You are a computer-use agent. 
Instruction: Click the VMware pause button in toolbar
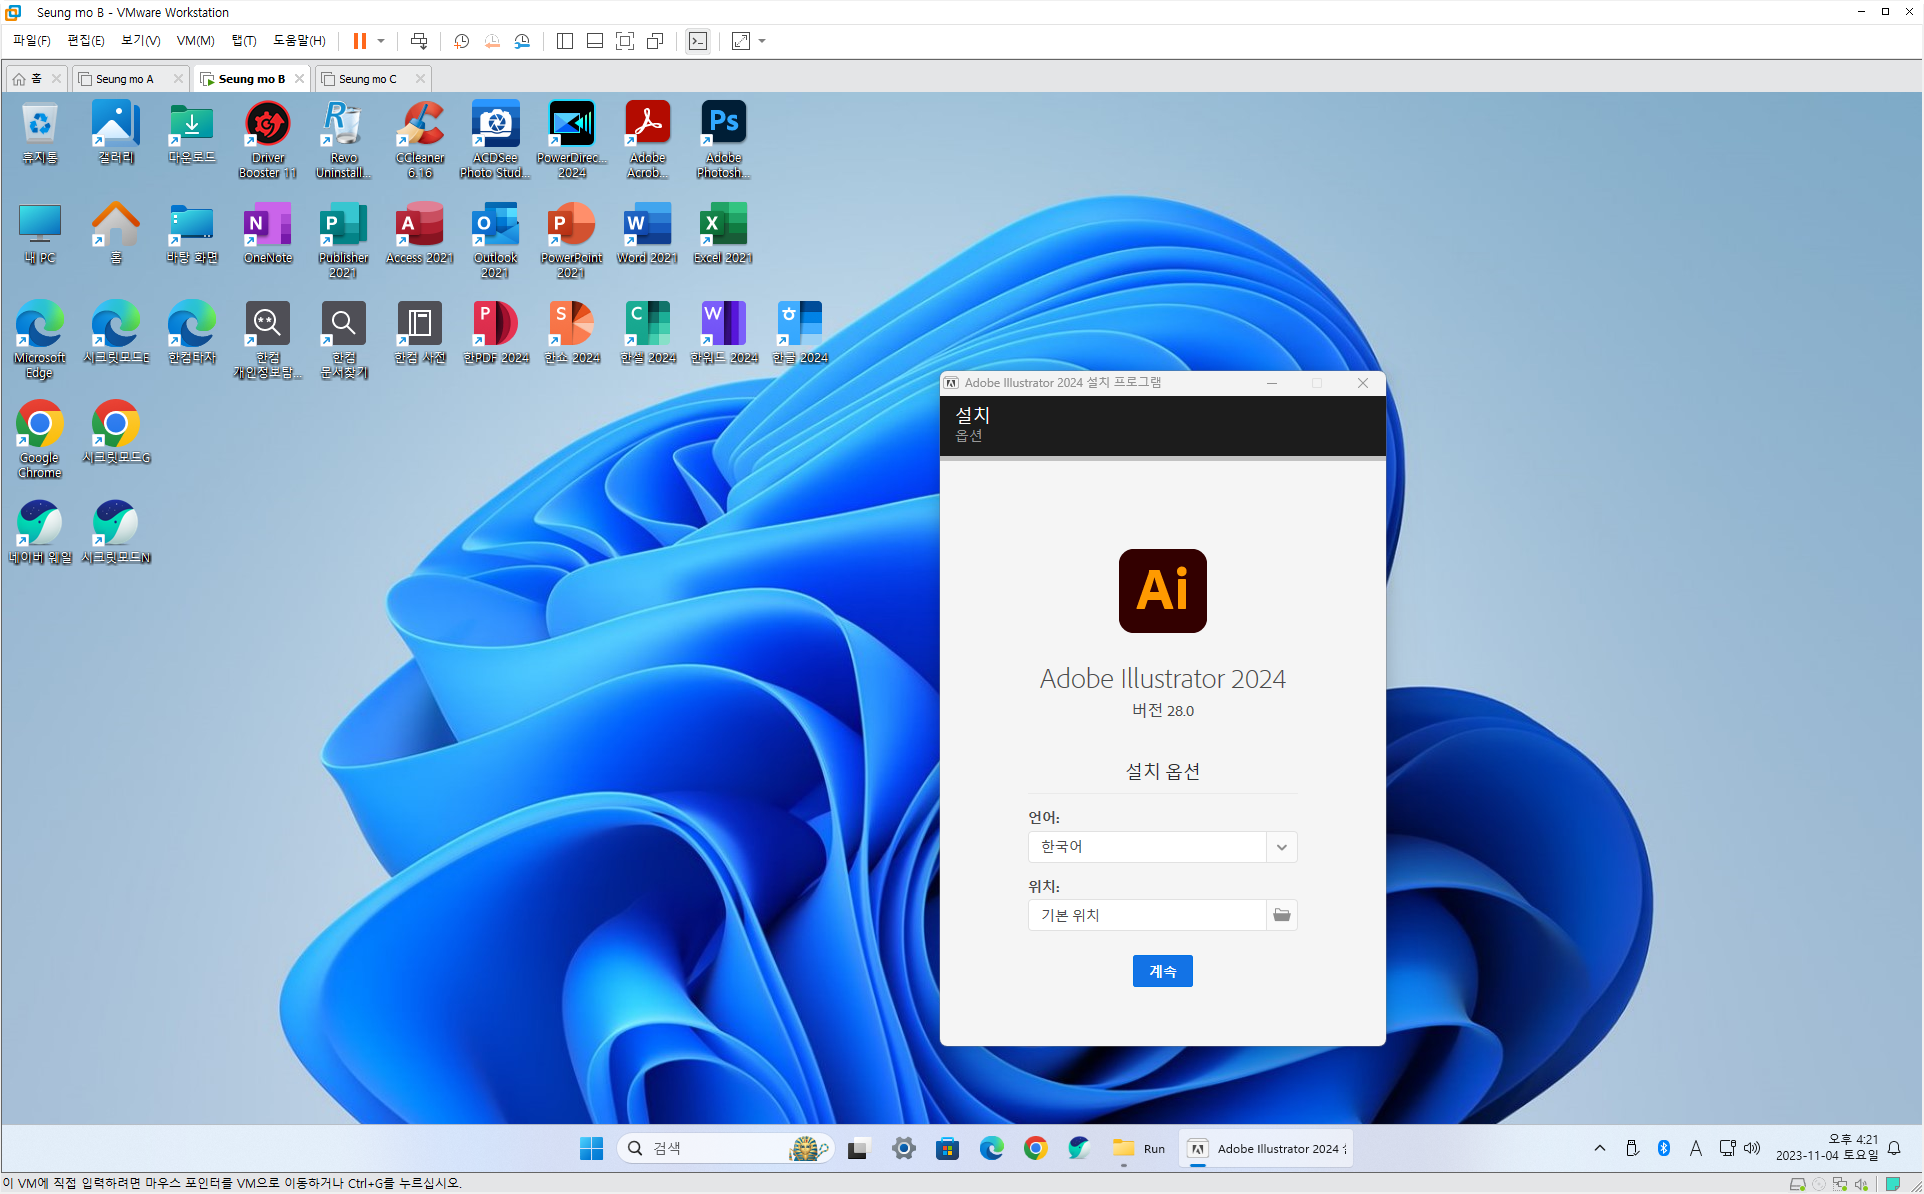pyautogui.click(x=359, y=41)
